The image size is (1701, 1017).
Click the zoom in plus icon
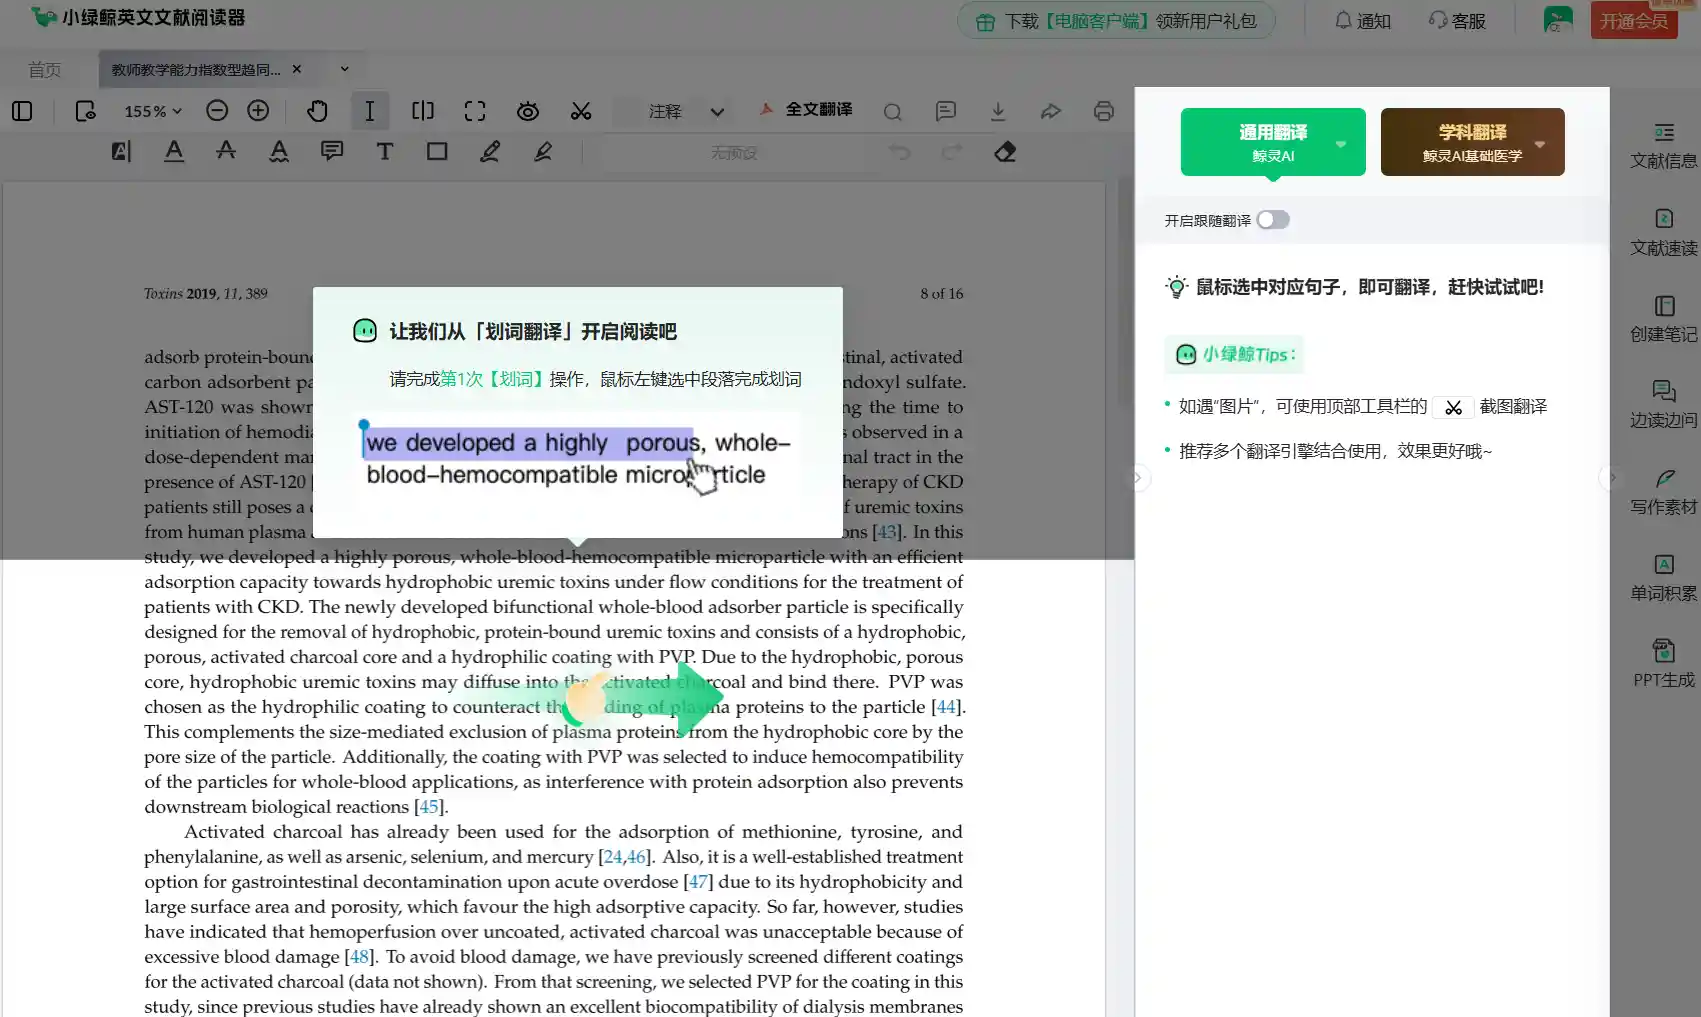(x=258, y=111)
